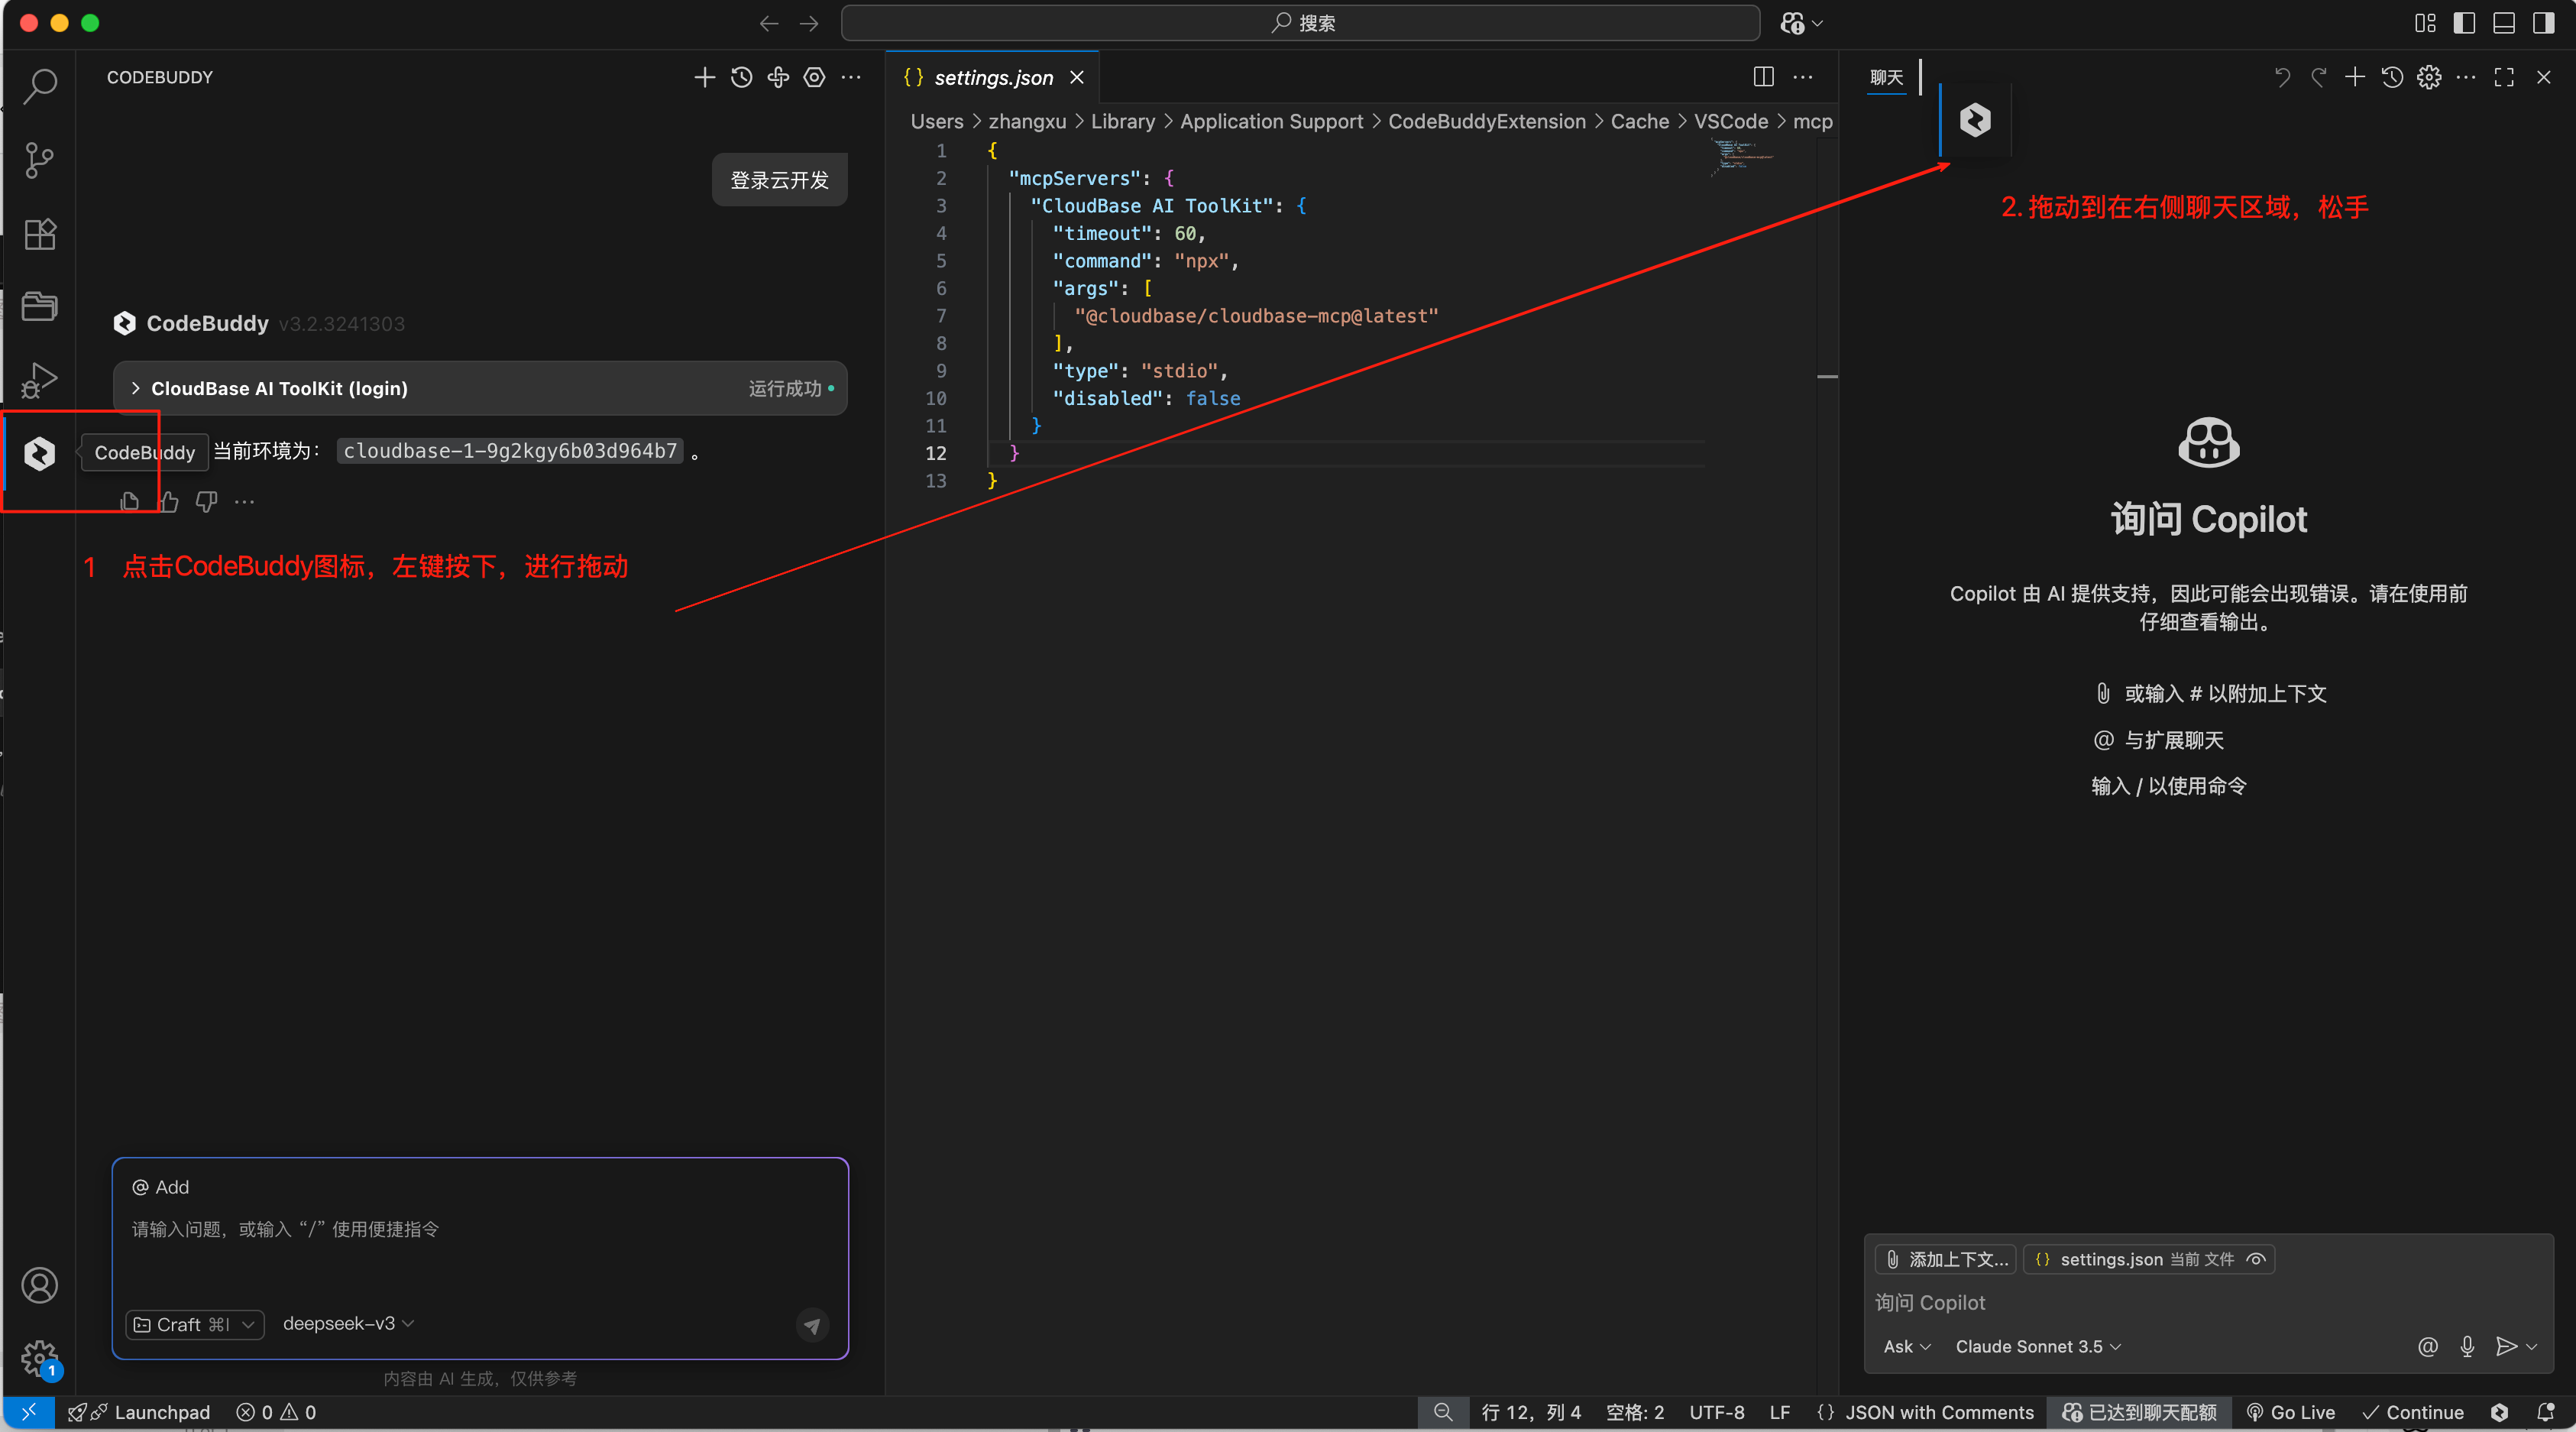The height and width of the screenshot is (1432, 2576).
Task: Expand CloudBase AI ToolKit (login) item
Action: [480, 388]
